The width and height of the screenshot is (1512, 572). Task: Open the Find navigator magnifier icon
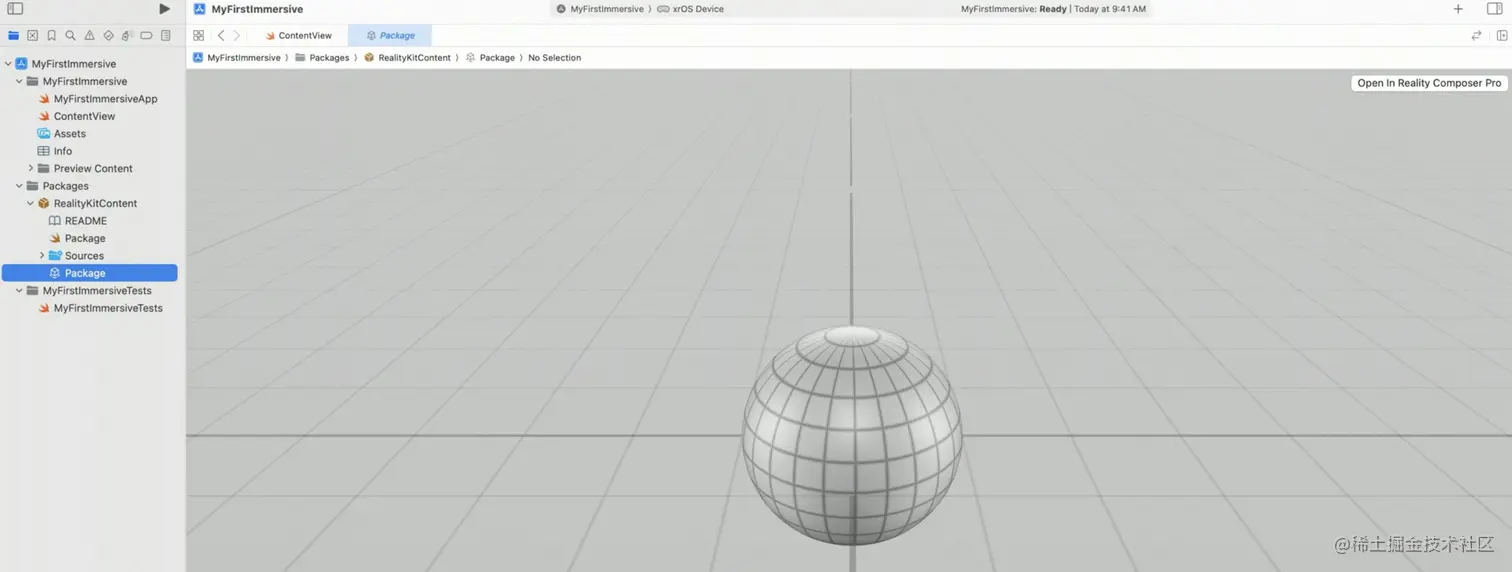[71, 35]
